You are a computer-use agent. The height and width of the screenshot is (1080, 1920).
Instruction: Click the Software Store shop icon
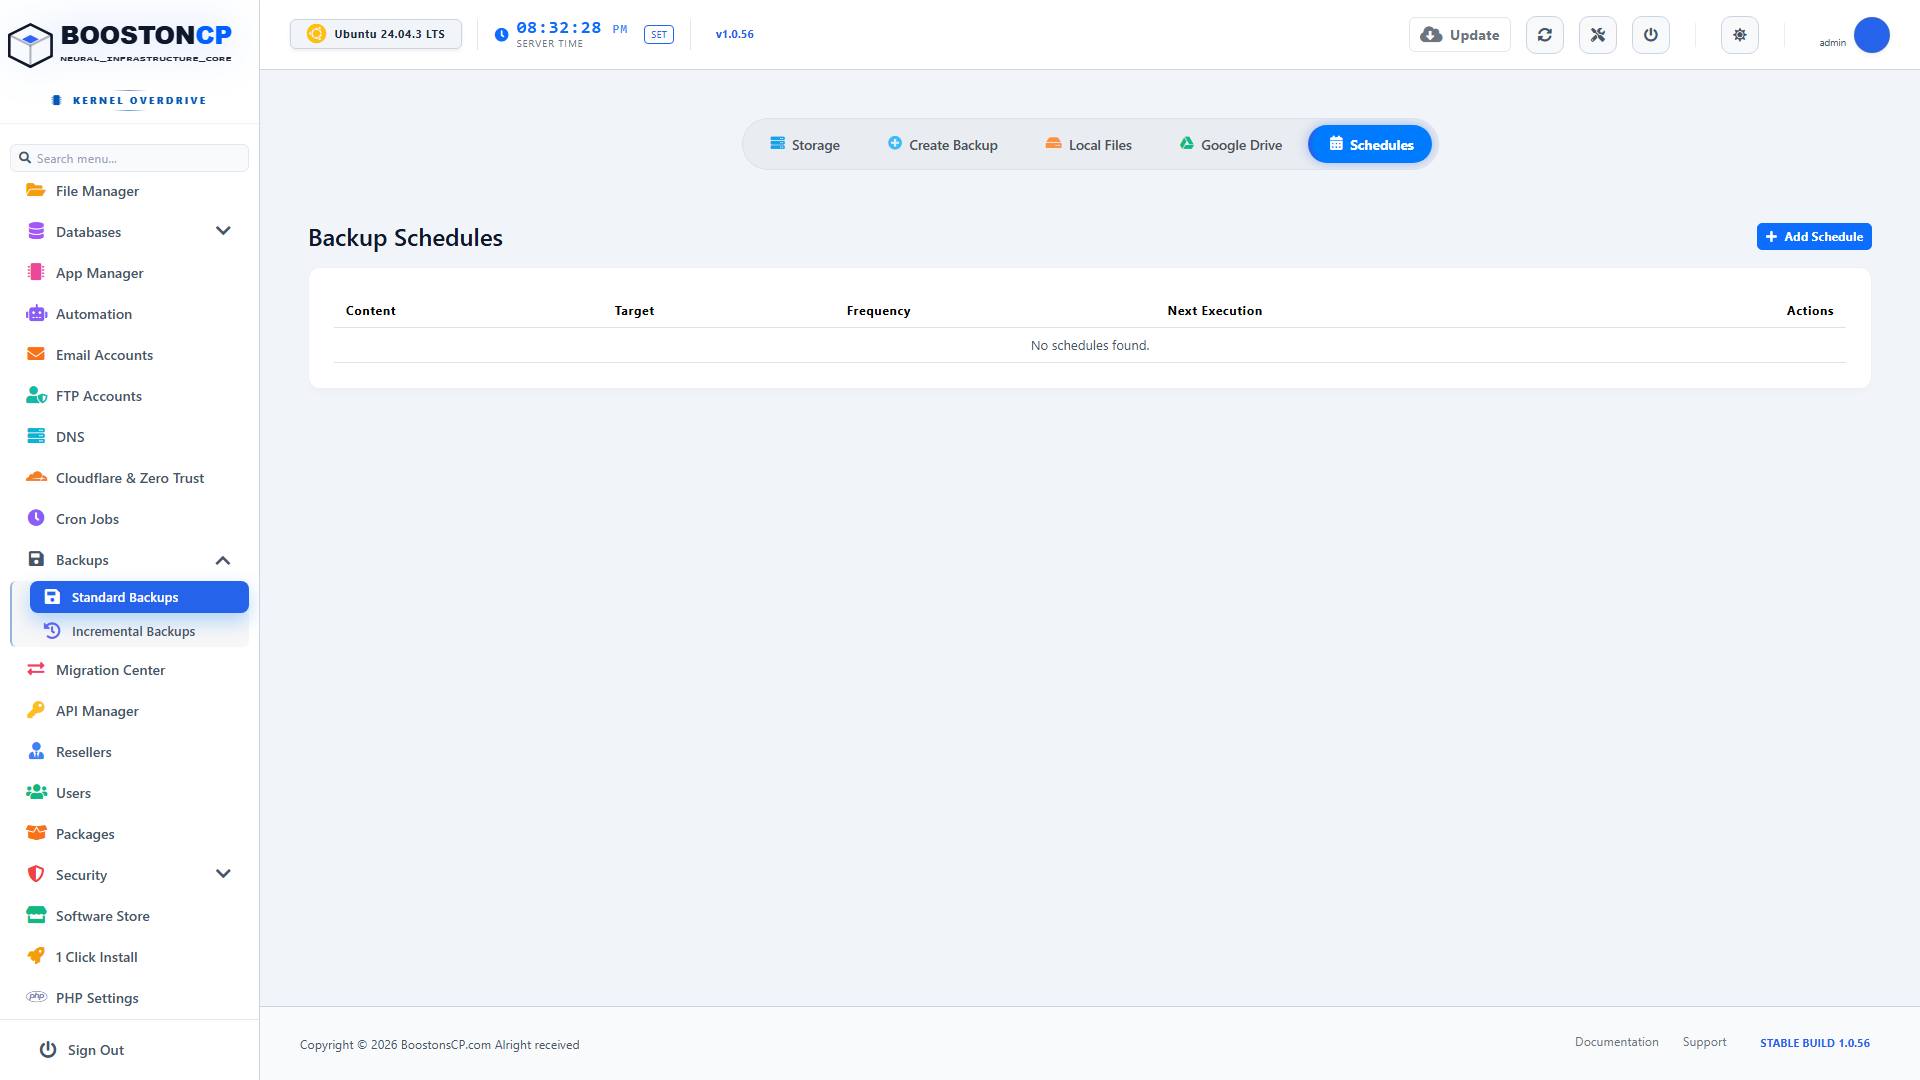[x=36, y=915]
